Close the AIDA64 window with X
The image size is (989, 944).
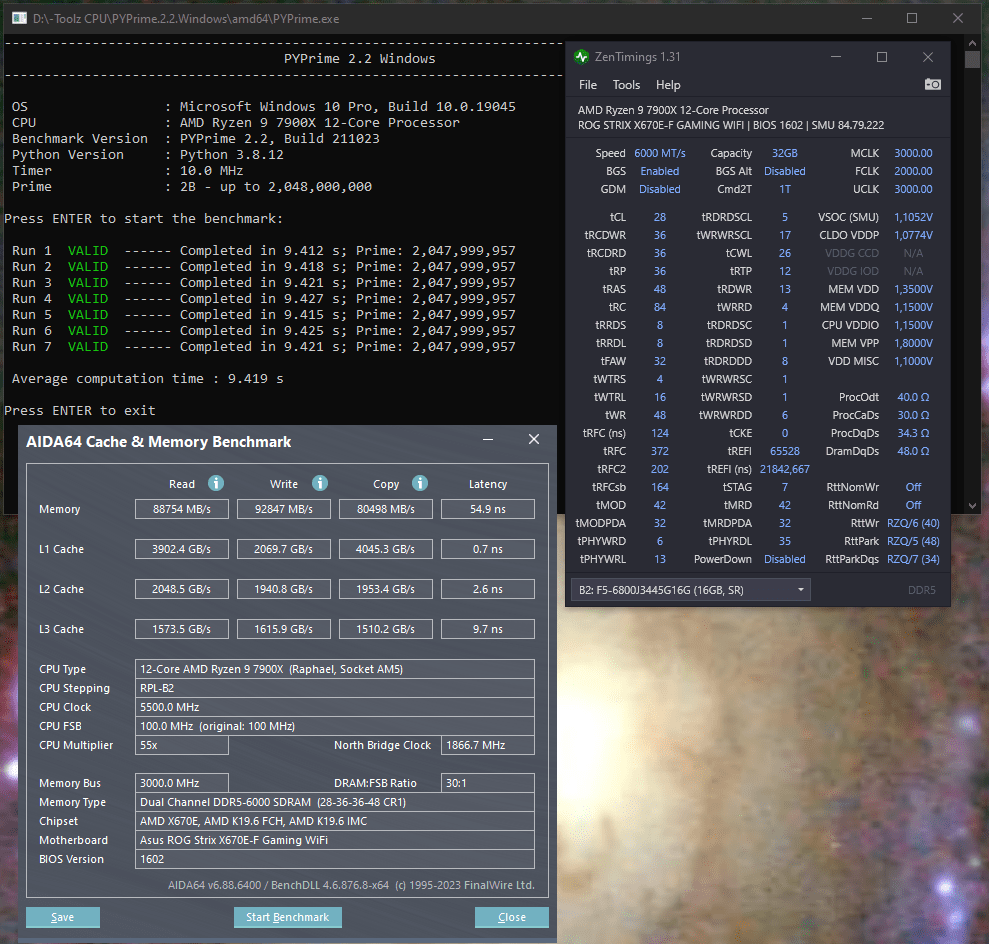pos(534,440)
